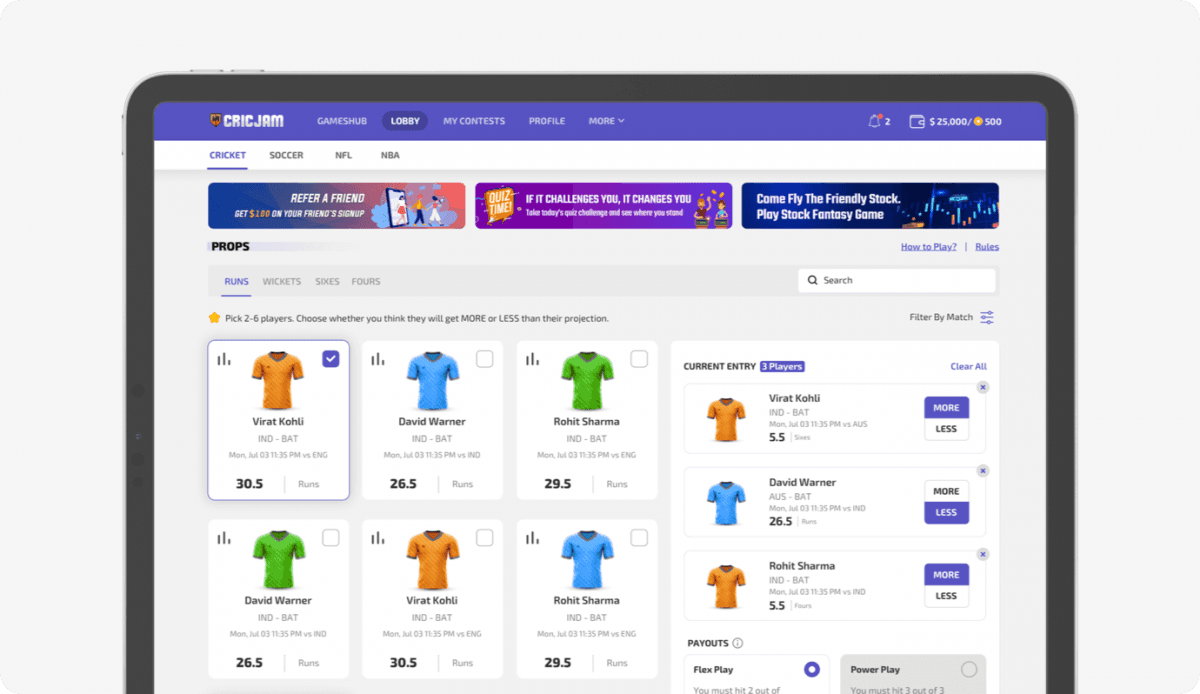Click the gold coin balance icon
The width and height of the screenshot is (1200, 694).
978,122
